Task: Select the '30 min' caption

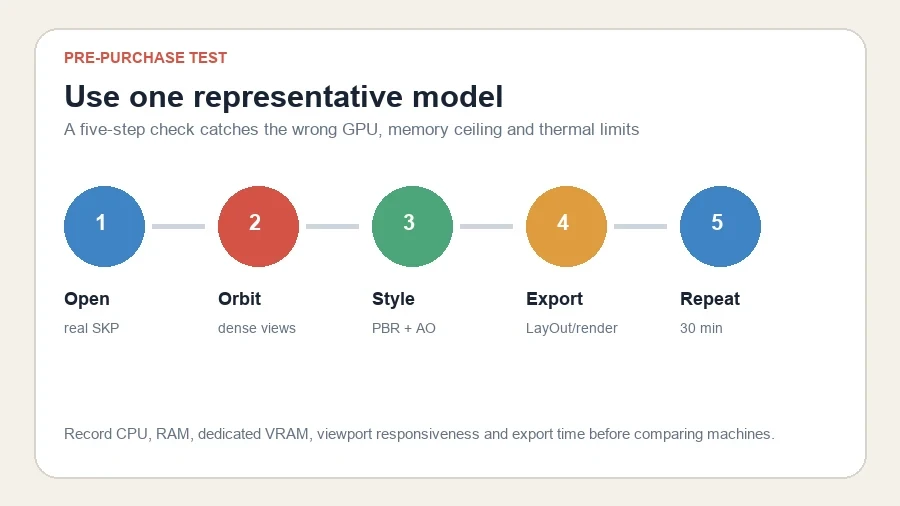Action: (701, 328)
